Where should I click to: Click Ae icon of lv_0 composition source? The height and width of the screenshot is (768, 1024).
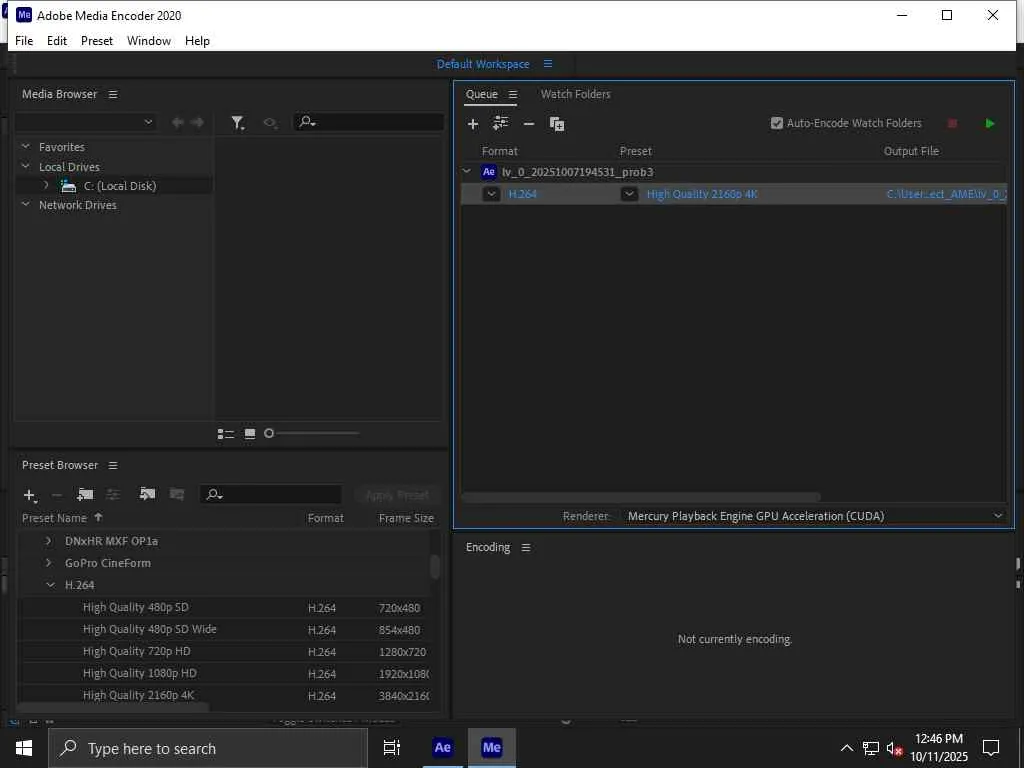point(488,172)
